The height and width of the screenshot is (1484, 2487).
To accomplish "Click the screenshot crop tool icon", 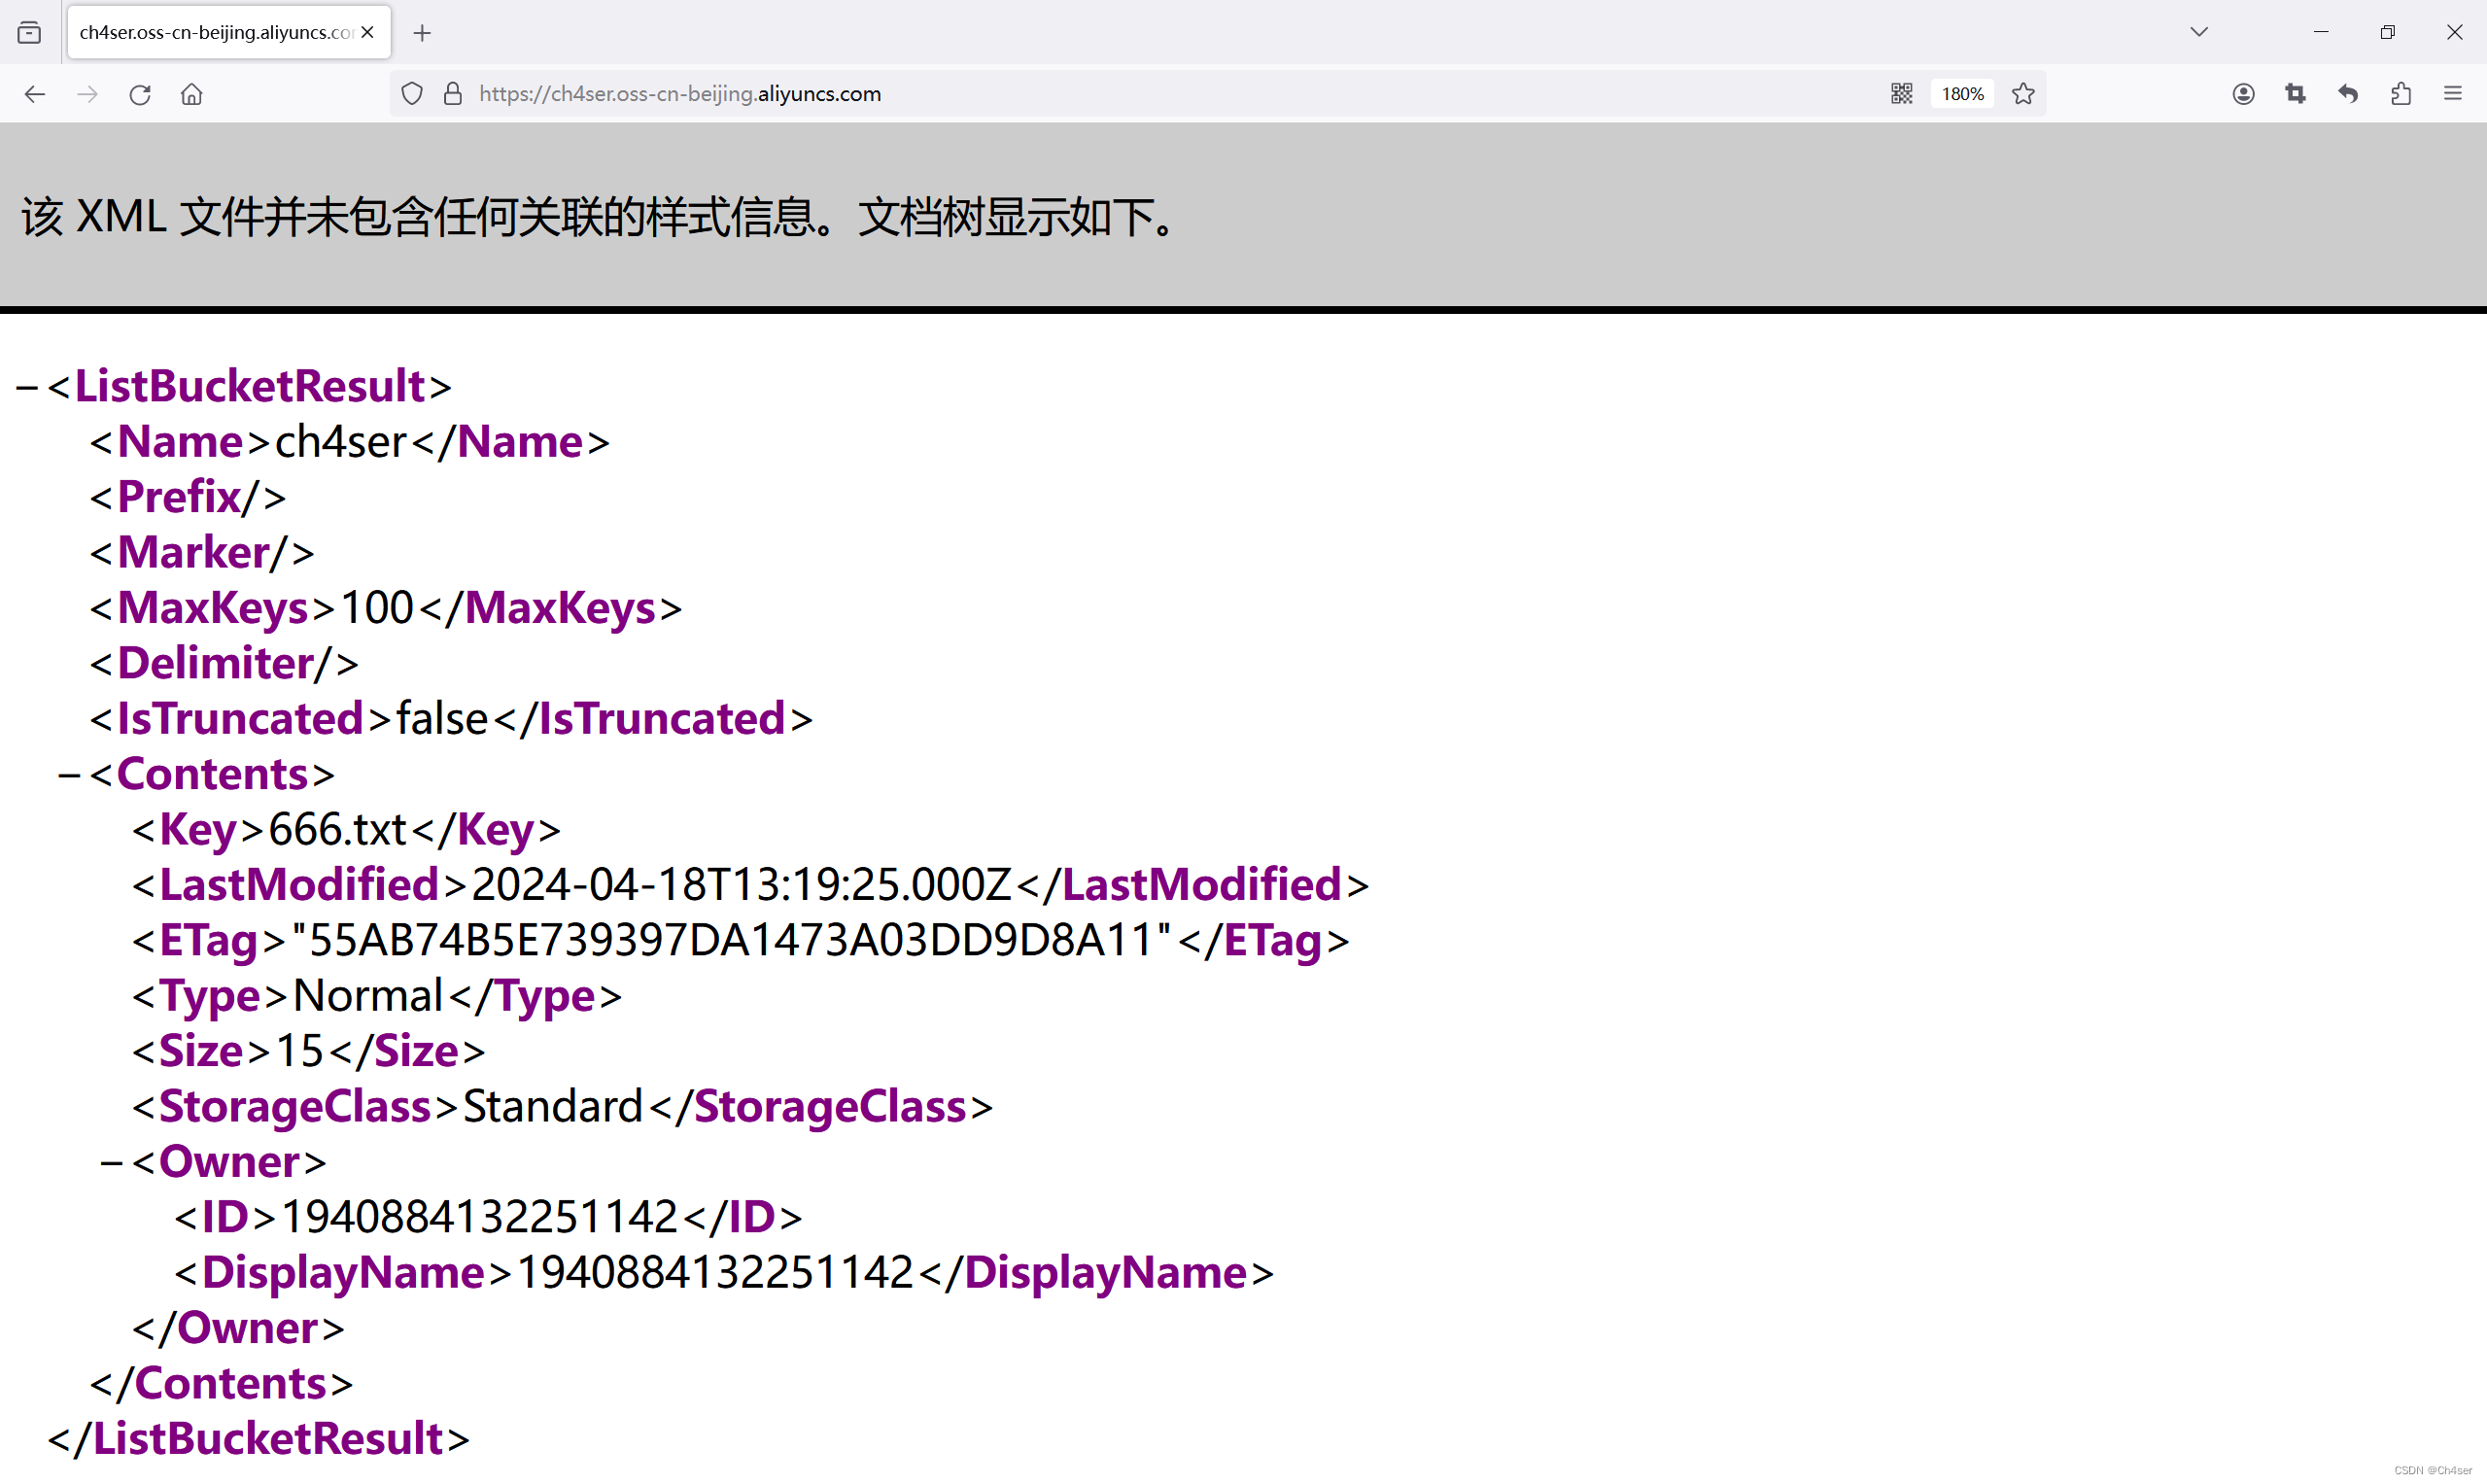I will coord(2295,94).
